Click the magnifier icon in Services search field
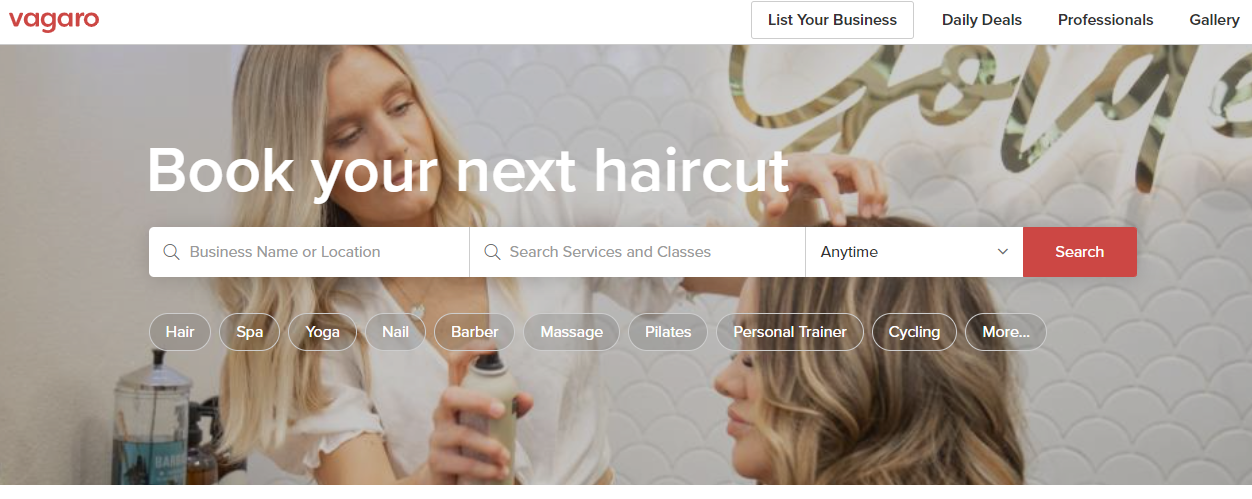 coord(492,252)
